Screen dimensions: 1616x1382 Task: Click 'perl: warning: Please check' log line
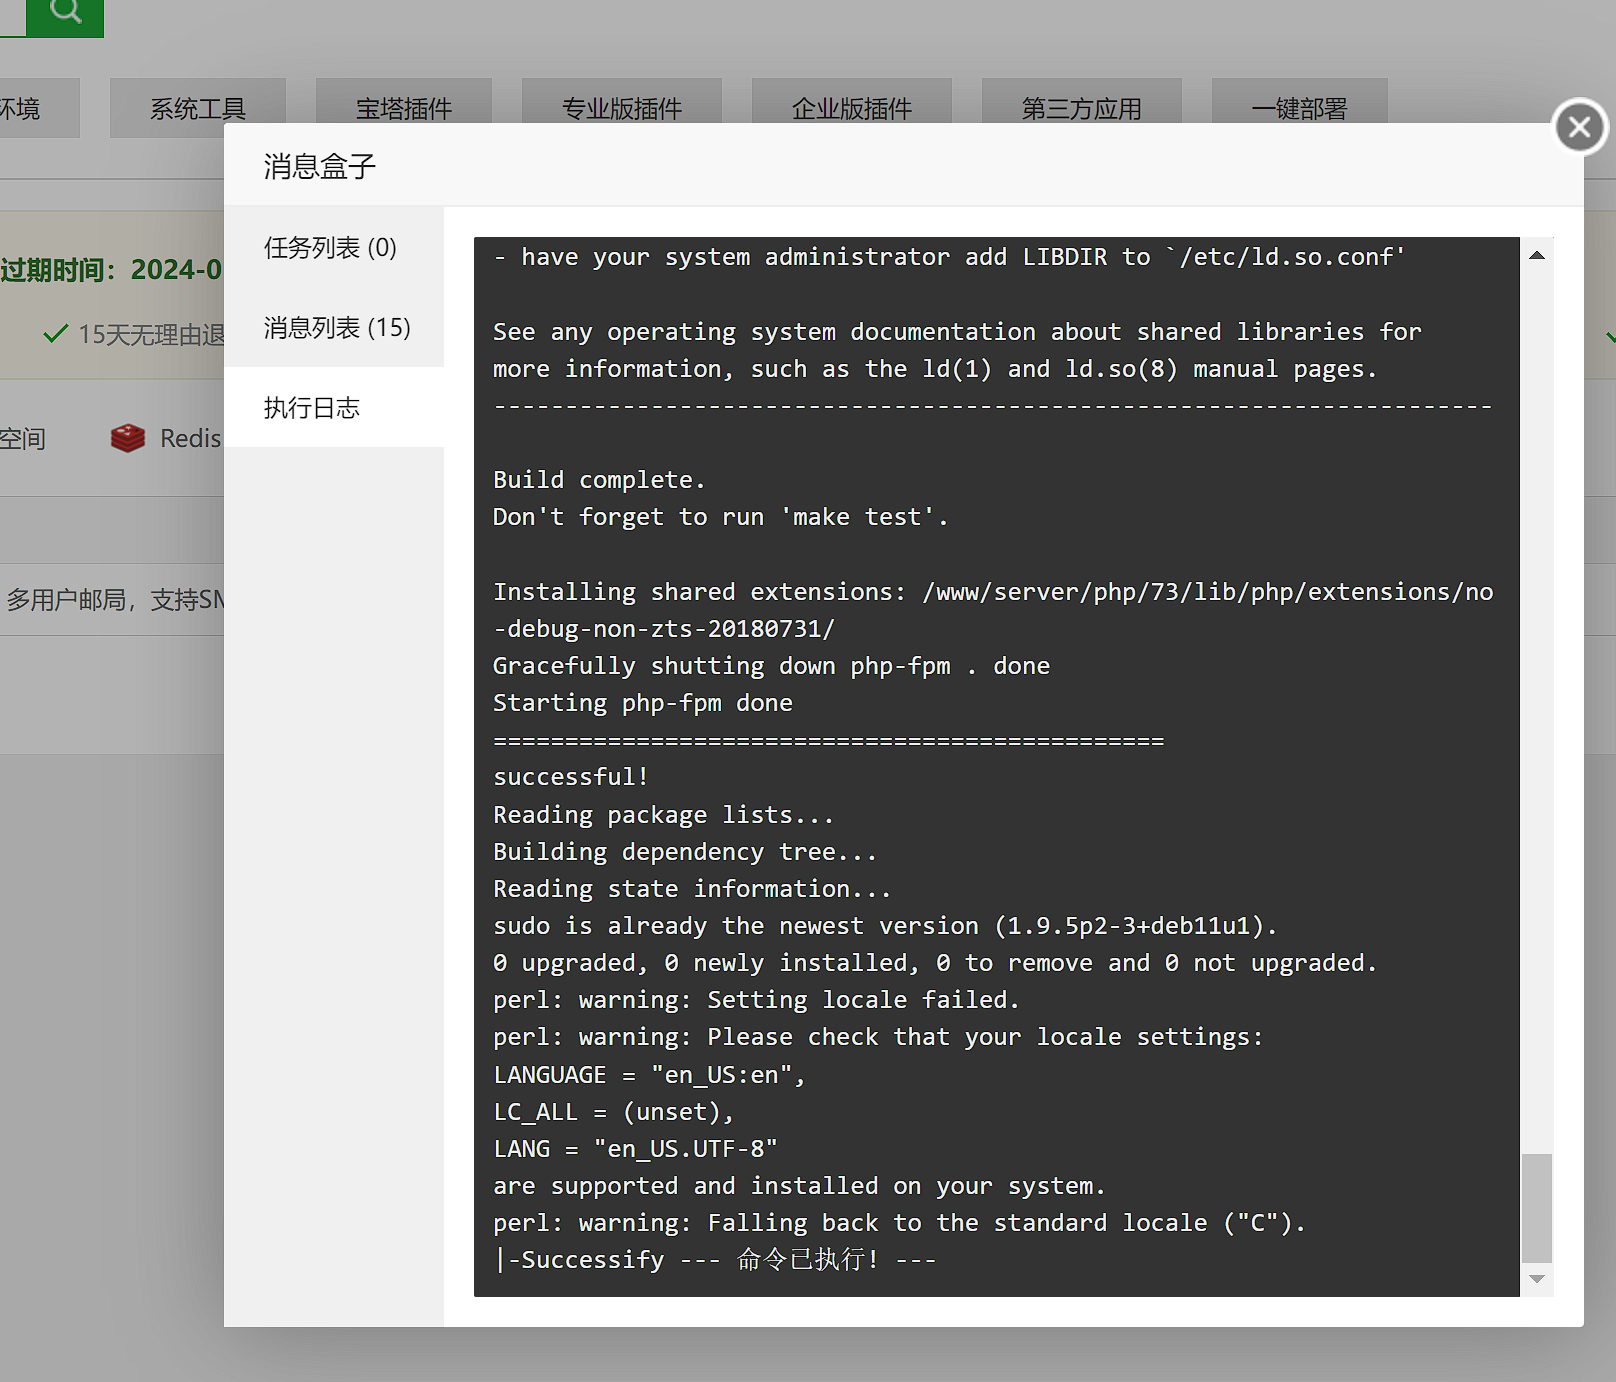click(878, 1037)
